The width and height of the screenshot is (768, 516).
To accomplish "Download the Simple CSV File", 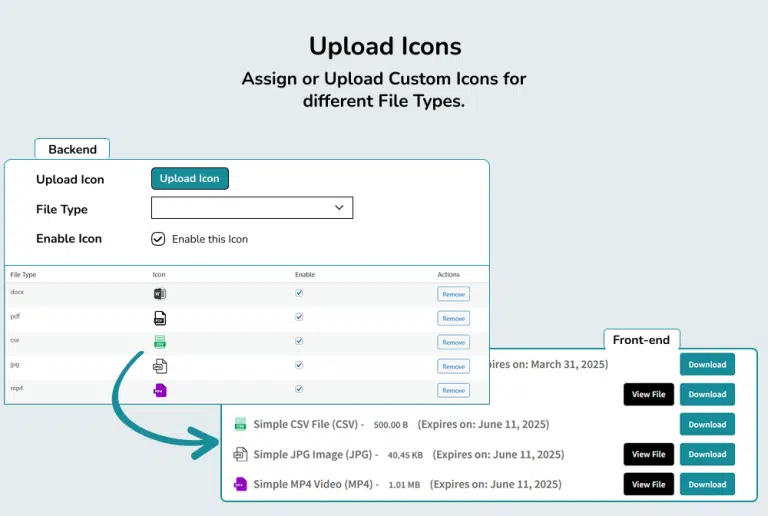I will click(x=707, y=424).
